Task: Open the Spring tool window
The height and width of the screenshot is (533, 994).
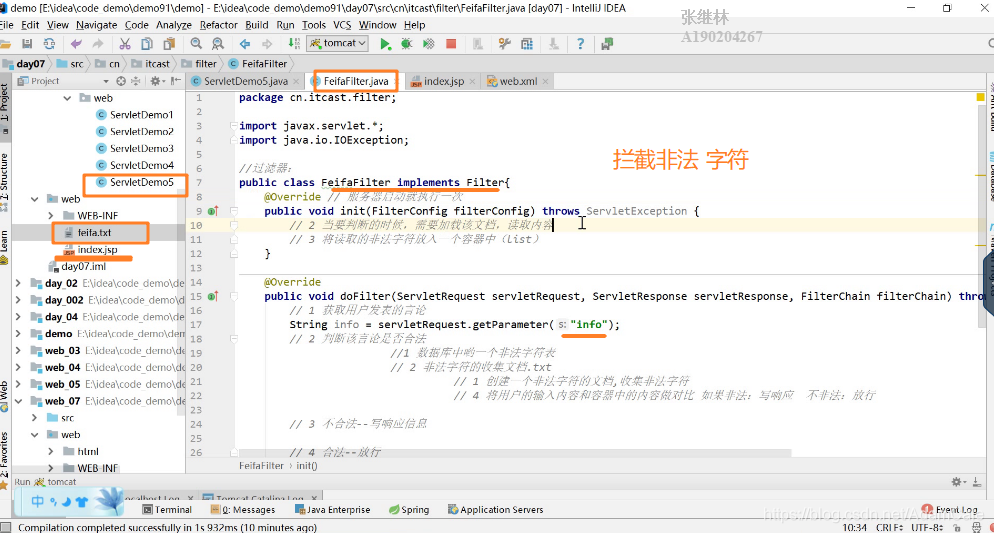Action: coord(409,510)
